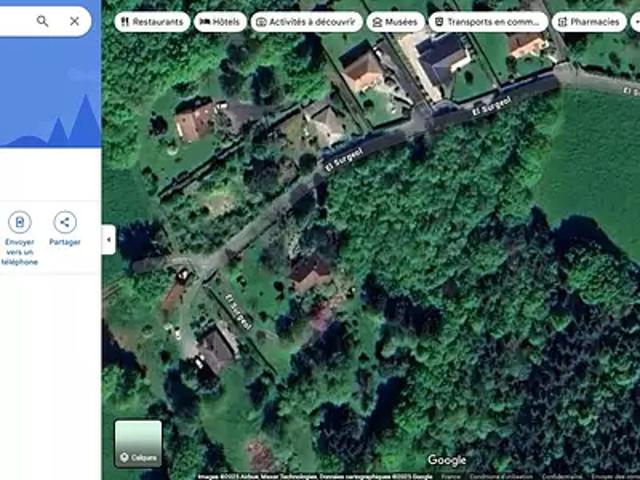Click the Partager share icon
640x480 pixels.
pyautogui.click(x=65, y=222)
